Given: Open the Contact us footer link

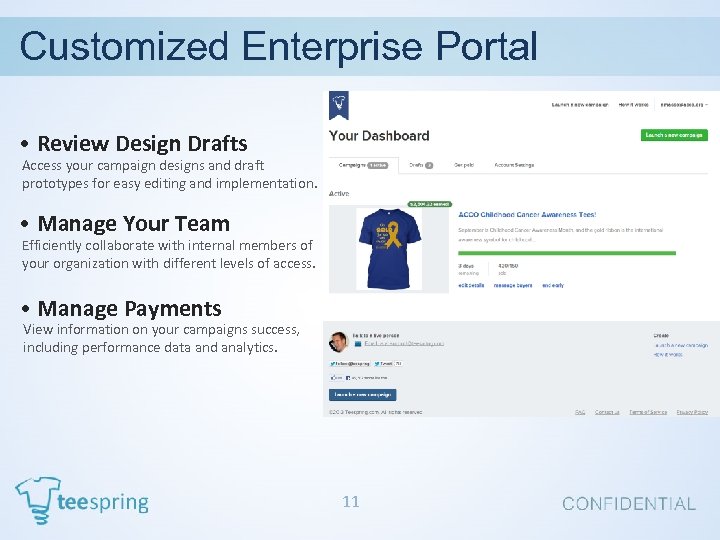Looking at the screenshot, I should click(x=607, y=412).
